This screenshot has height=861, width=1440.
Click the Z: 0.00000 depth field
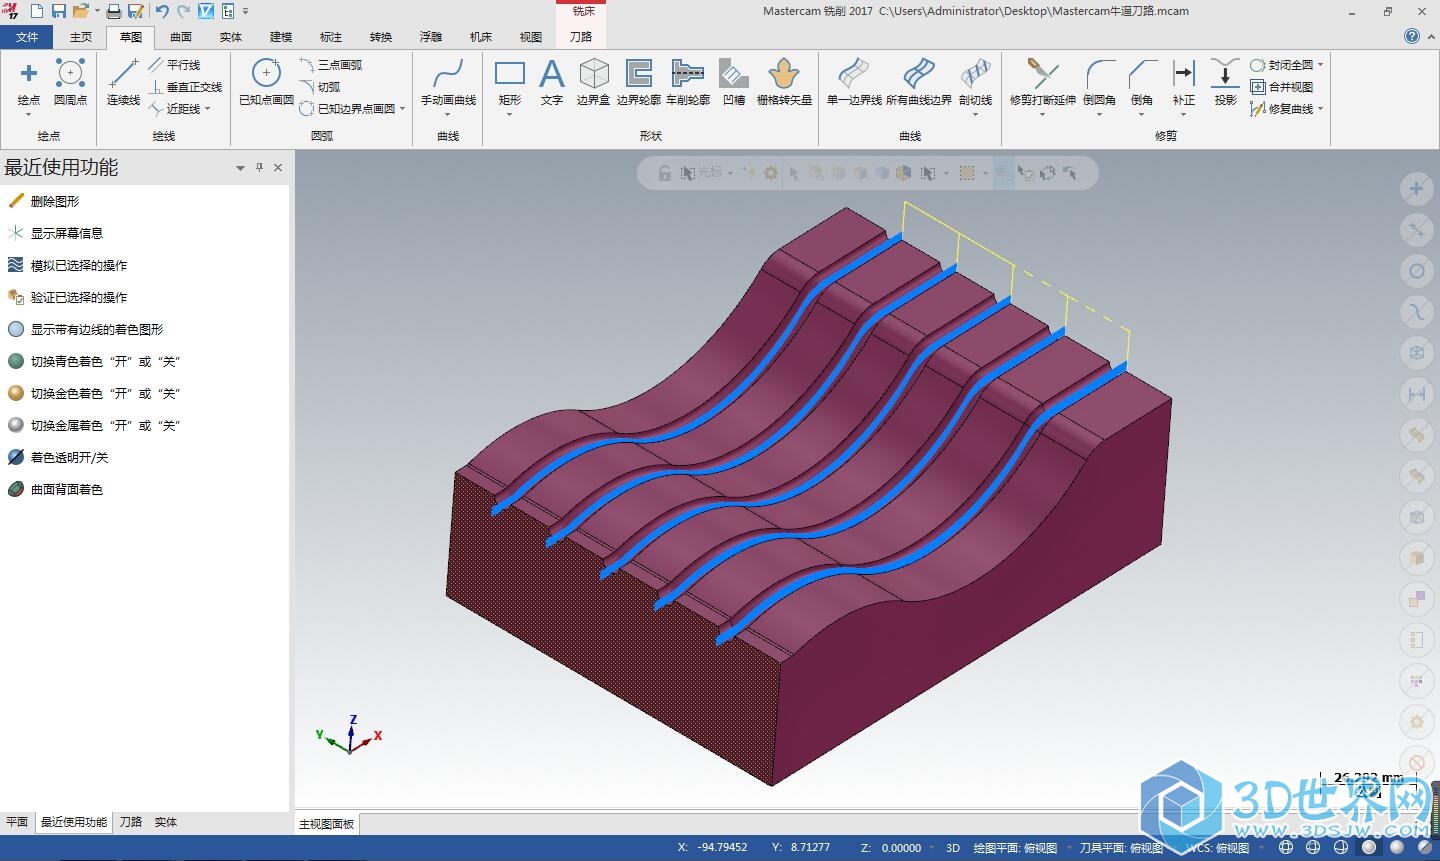891,847
